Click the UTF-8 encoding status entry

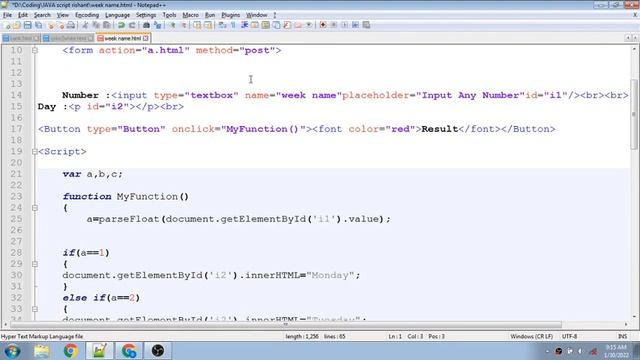tap(569, 337)
